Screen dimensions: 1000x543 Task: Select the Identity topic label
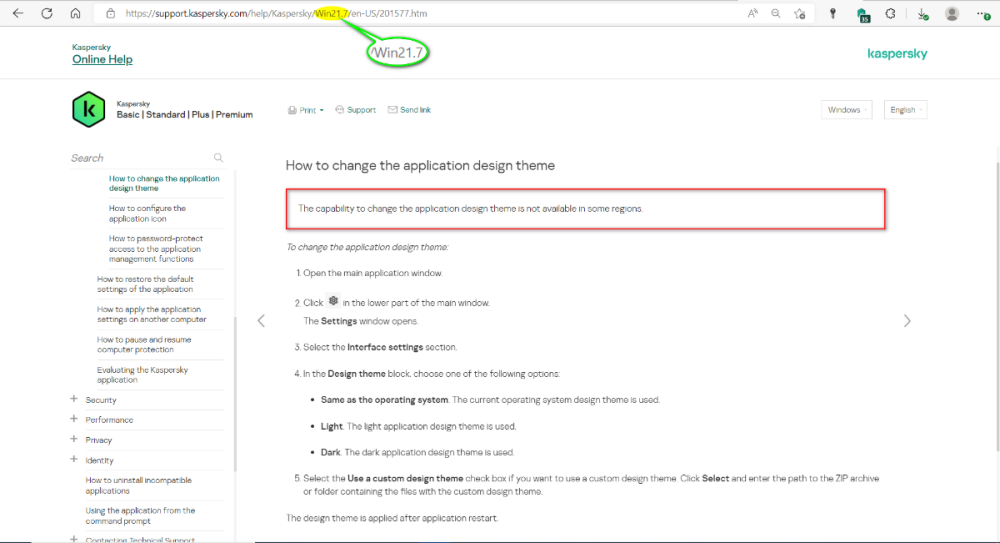pyautogui.click(x=99, y=460)
